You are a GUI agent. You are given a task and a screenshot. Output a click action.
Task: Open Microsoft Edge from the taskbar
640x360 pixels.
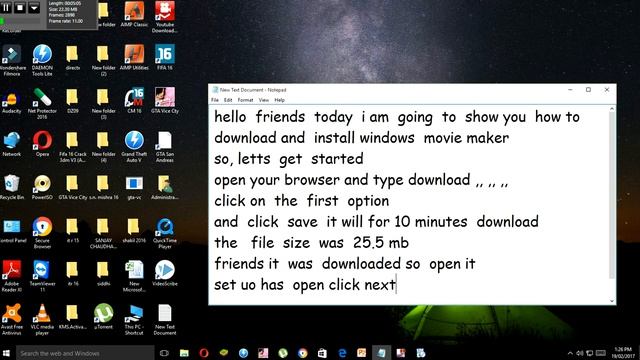[x=342, y=353]
